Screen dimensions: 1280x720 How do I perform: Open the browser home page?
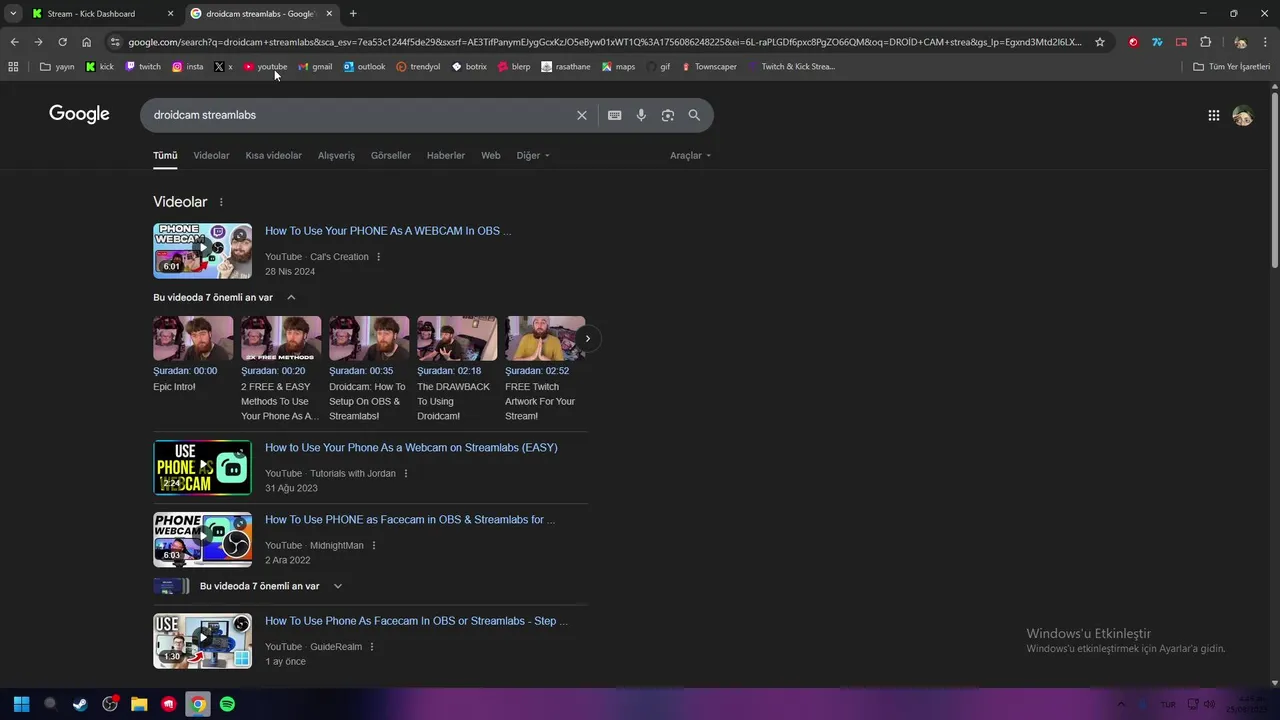pos(86,42)
